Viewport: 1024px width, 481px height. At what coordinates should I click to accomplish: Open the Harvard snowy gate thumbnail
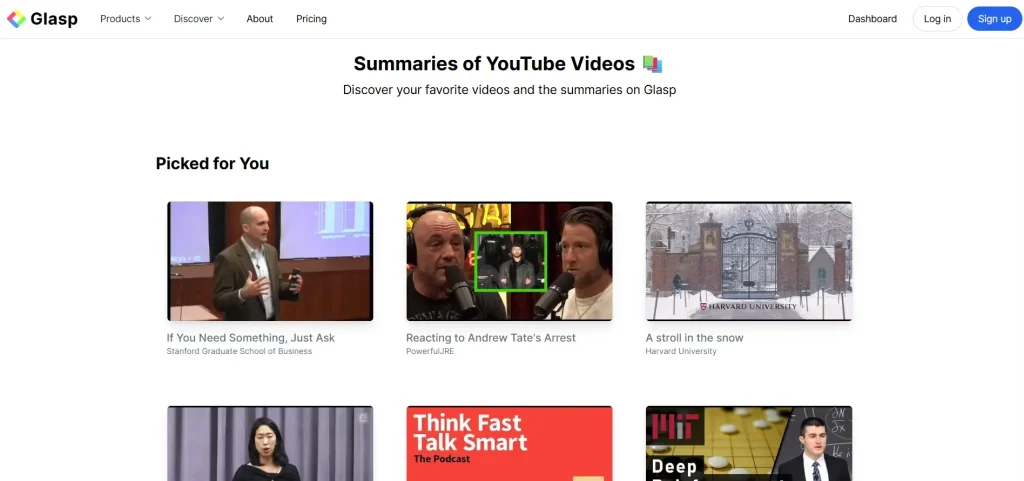click(x=748, y=261)
